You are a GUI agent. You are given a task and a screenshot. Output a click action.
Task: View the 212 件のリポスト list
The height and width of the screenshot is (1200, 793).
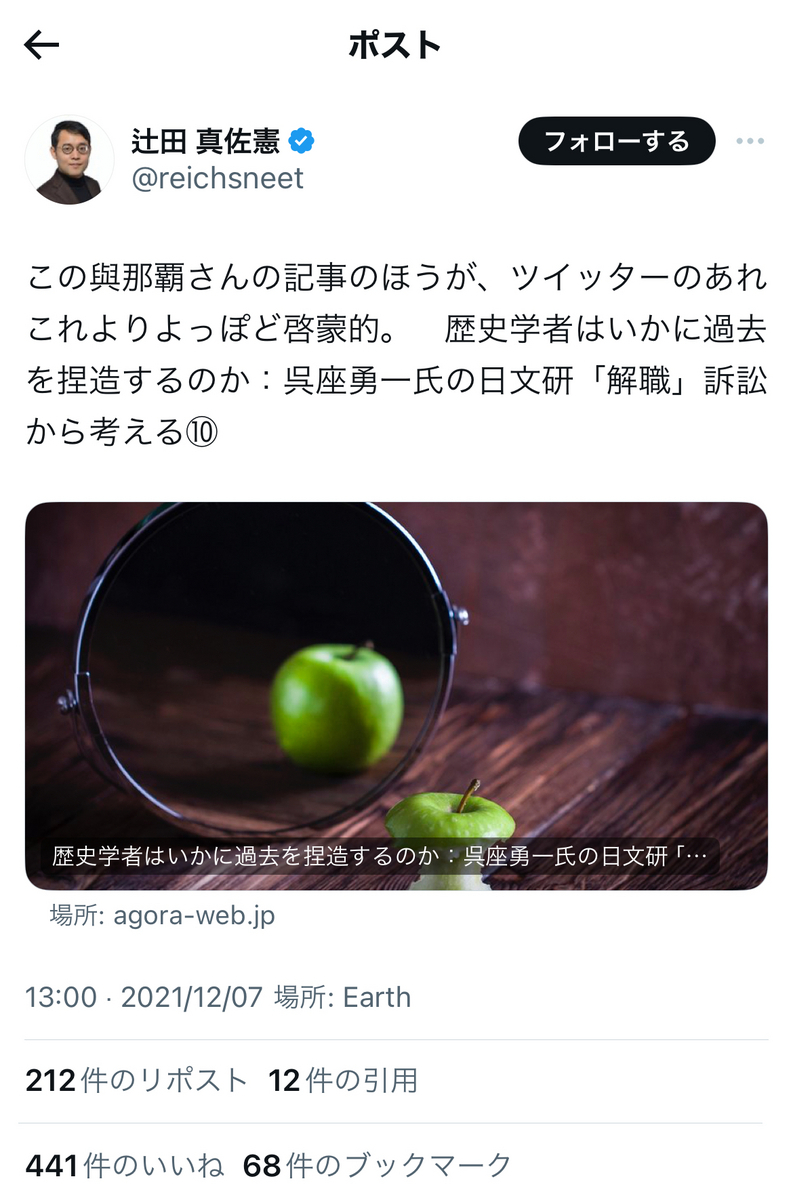coord(136,1080)
